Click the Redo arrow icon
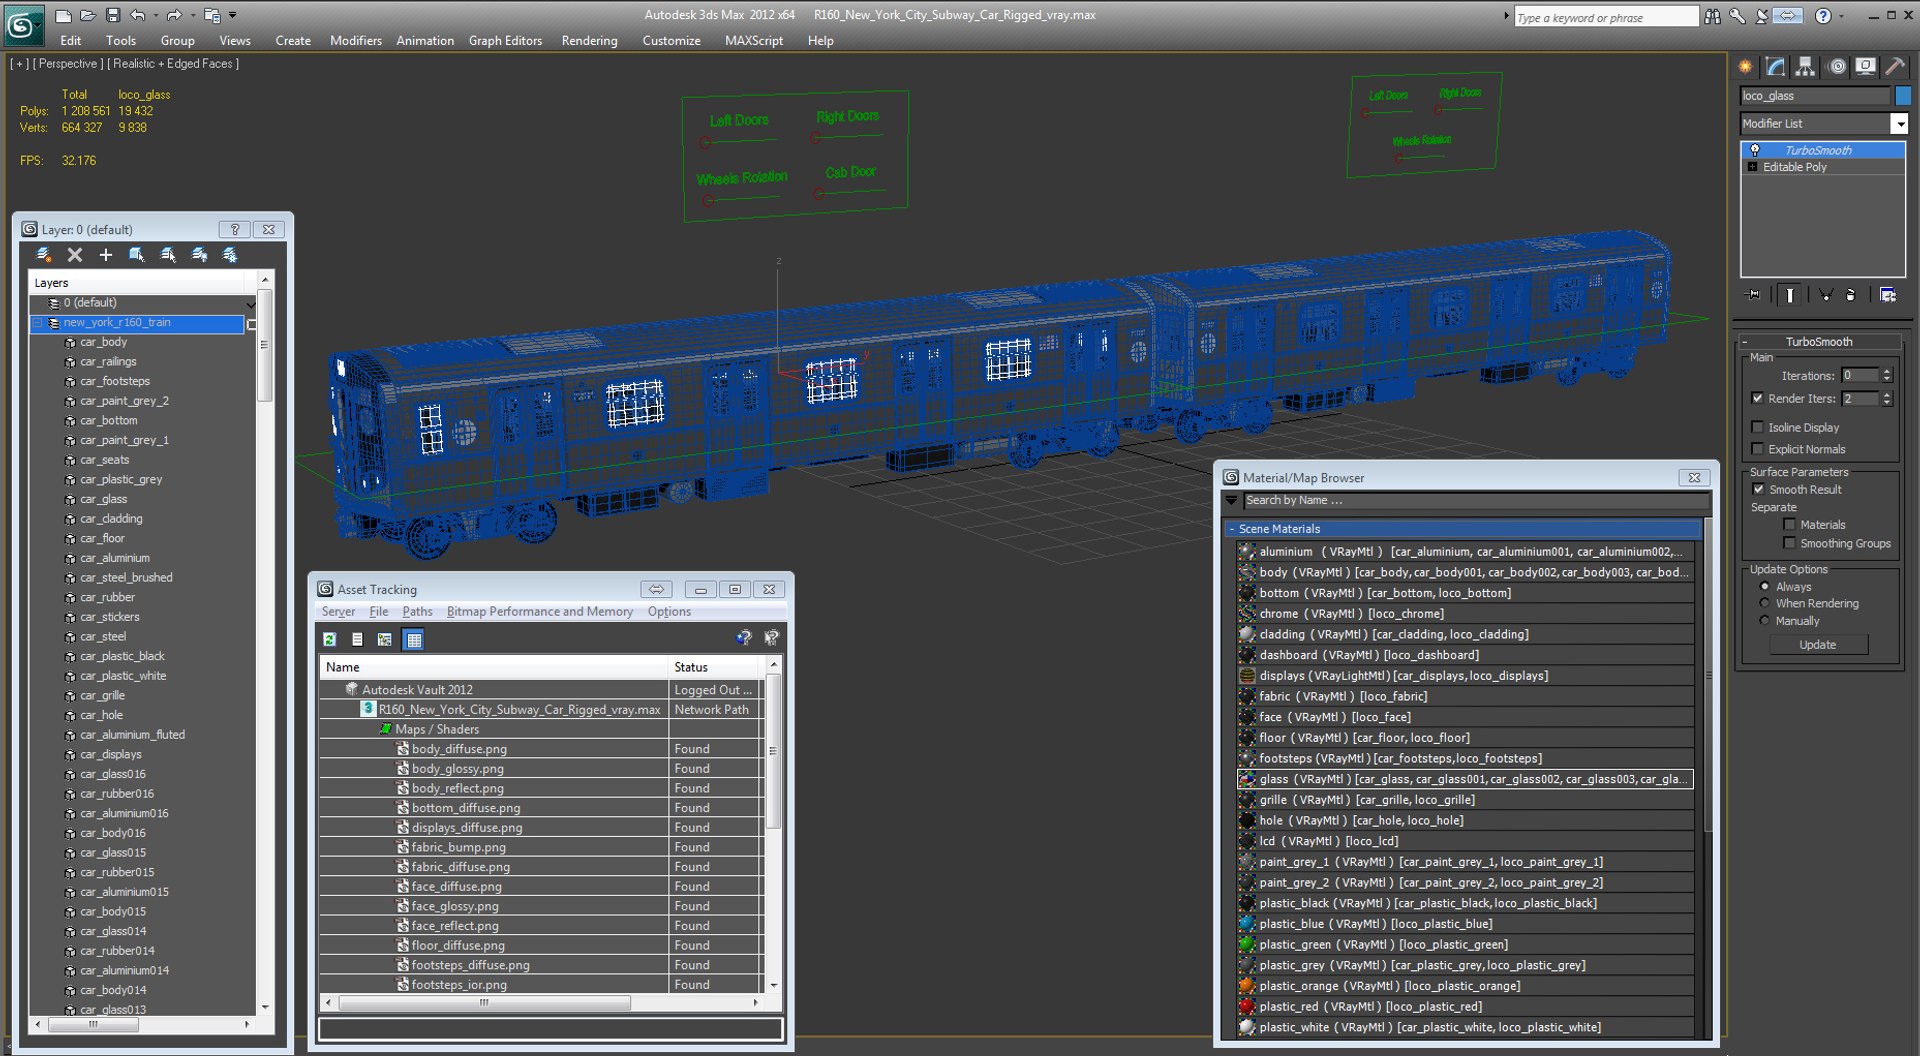 point(173,15)
